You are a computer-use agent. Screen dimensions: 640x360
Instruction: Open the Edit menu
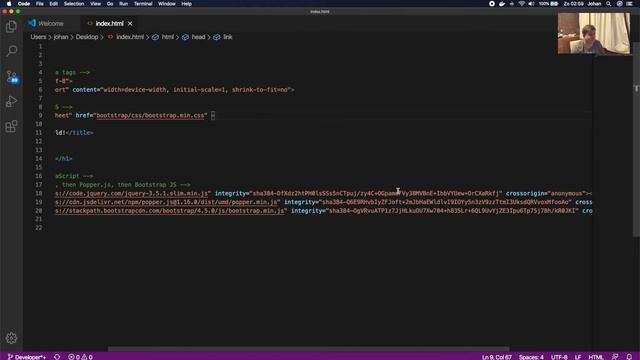pos(53,4)
